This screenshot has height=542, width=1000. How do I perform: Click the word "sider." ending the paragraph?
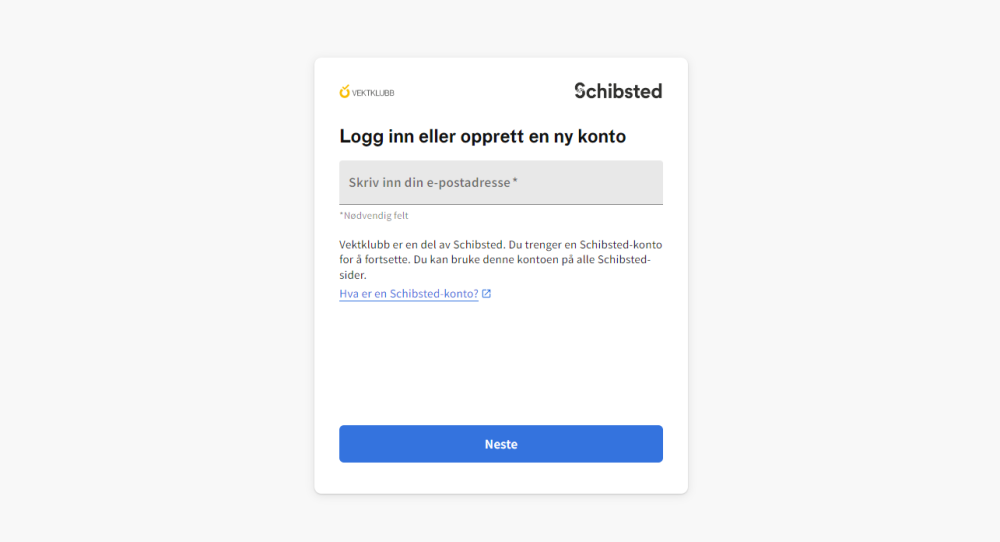(x=353, y=275)
